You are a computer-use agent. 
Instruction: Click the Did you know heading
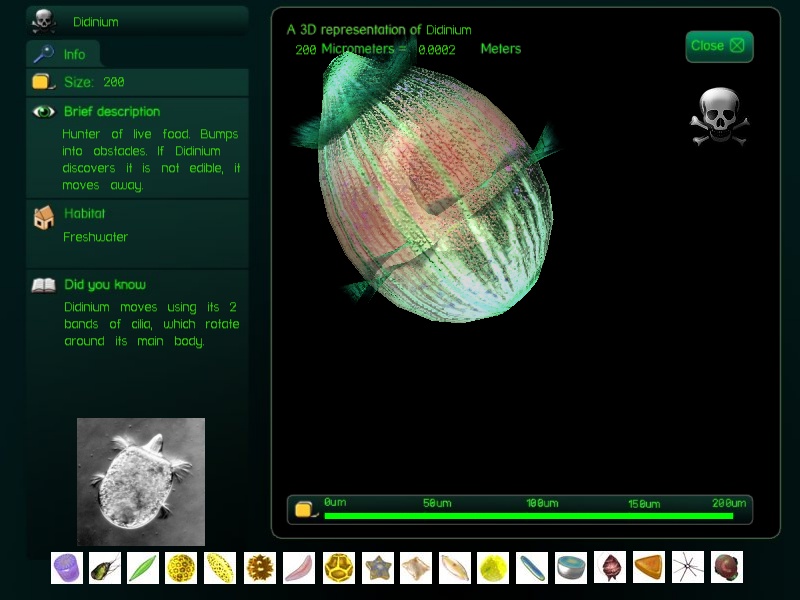point(105,285)
